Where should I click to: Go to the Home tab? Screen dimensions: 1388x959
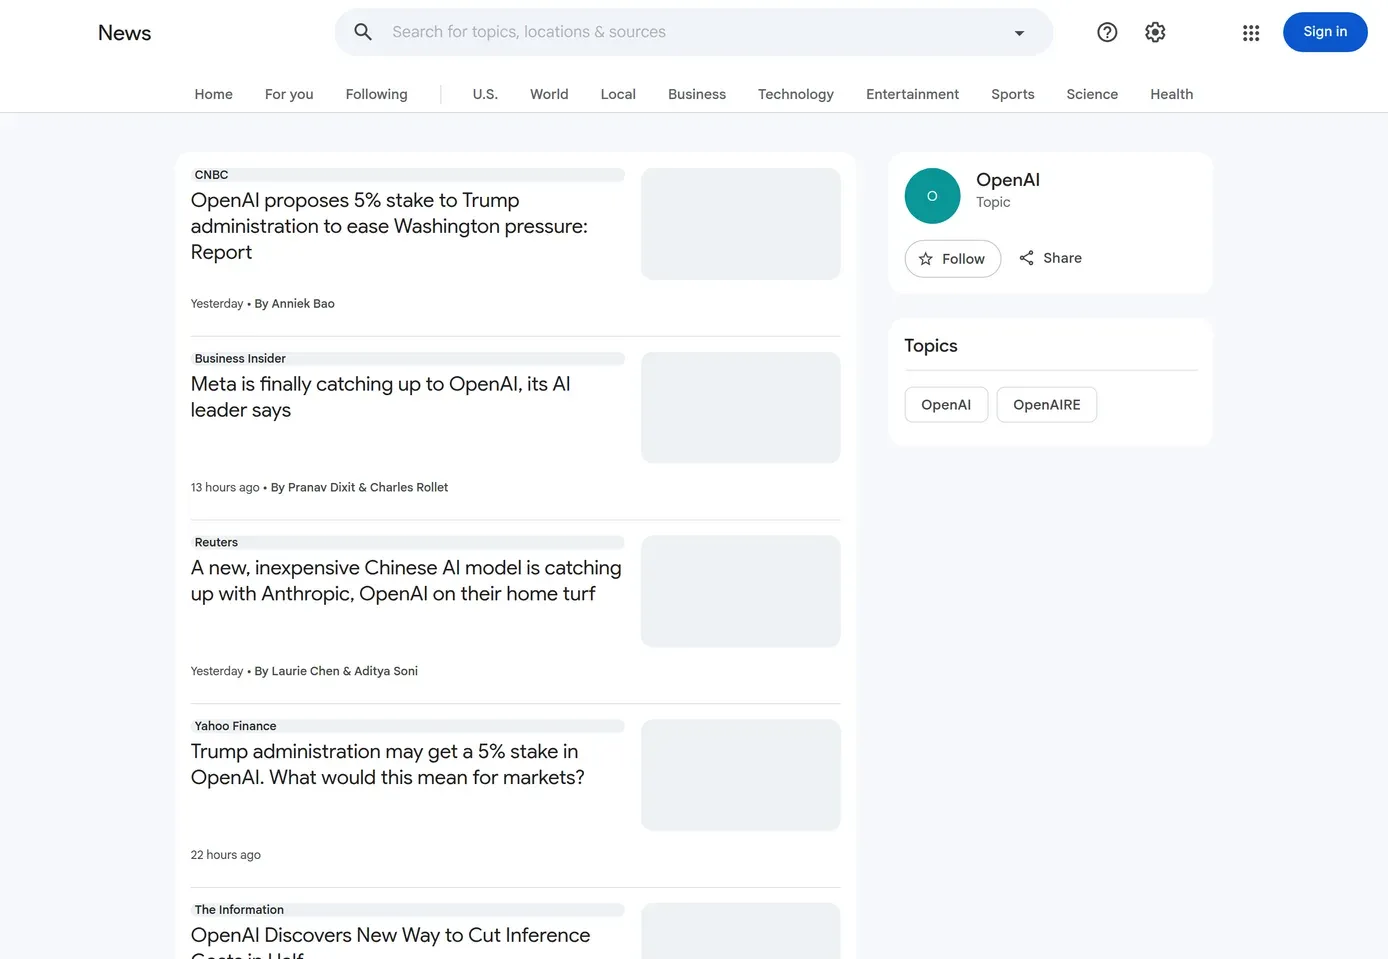tap(213, 94)
